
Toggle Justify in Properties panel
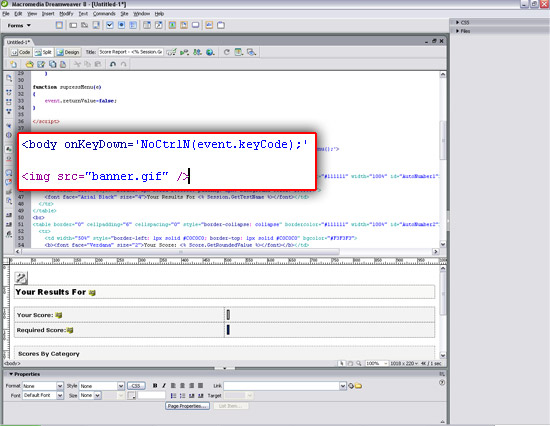point(201,386)
